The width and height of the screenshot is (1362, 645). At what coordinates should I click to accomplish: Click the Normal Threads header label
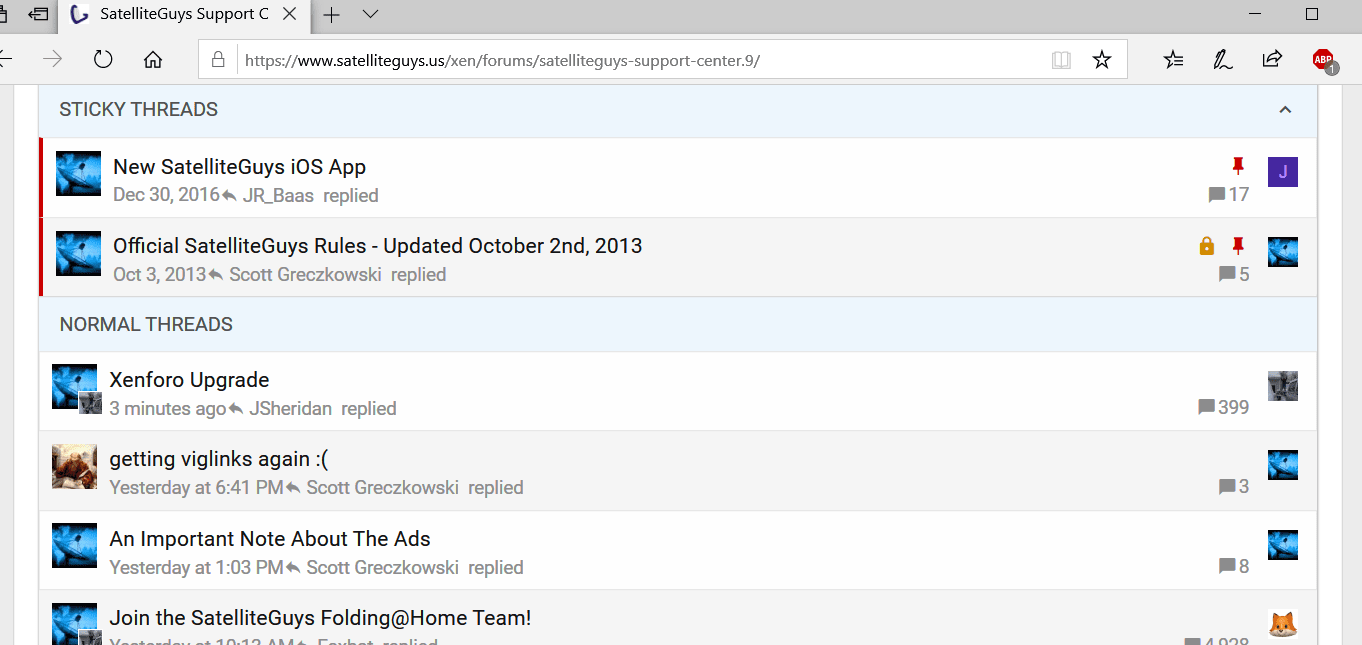click(x=146, y=324)
